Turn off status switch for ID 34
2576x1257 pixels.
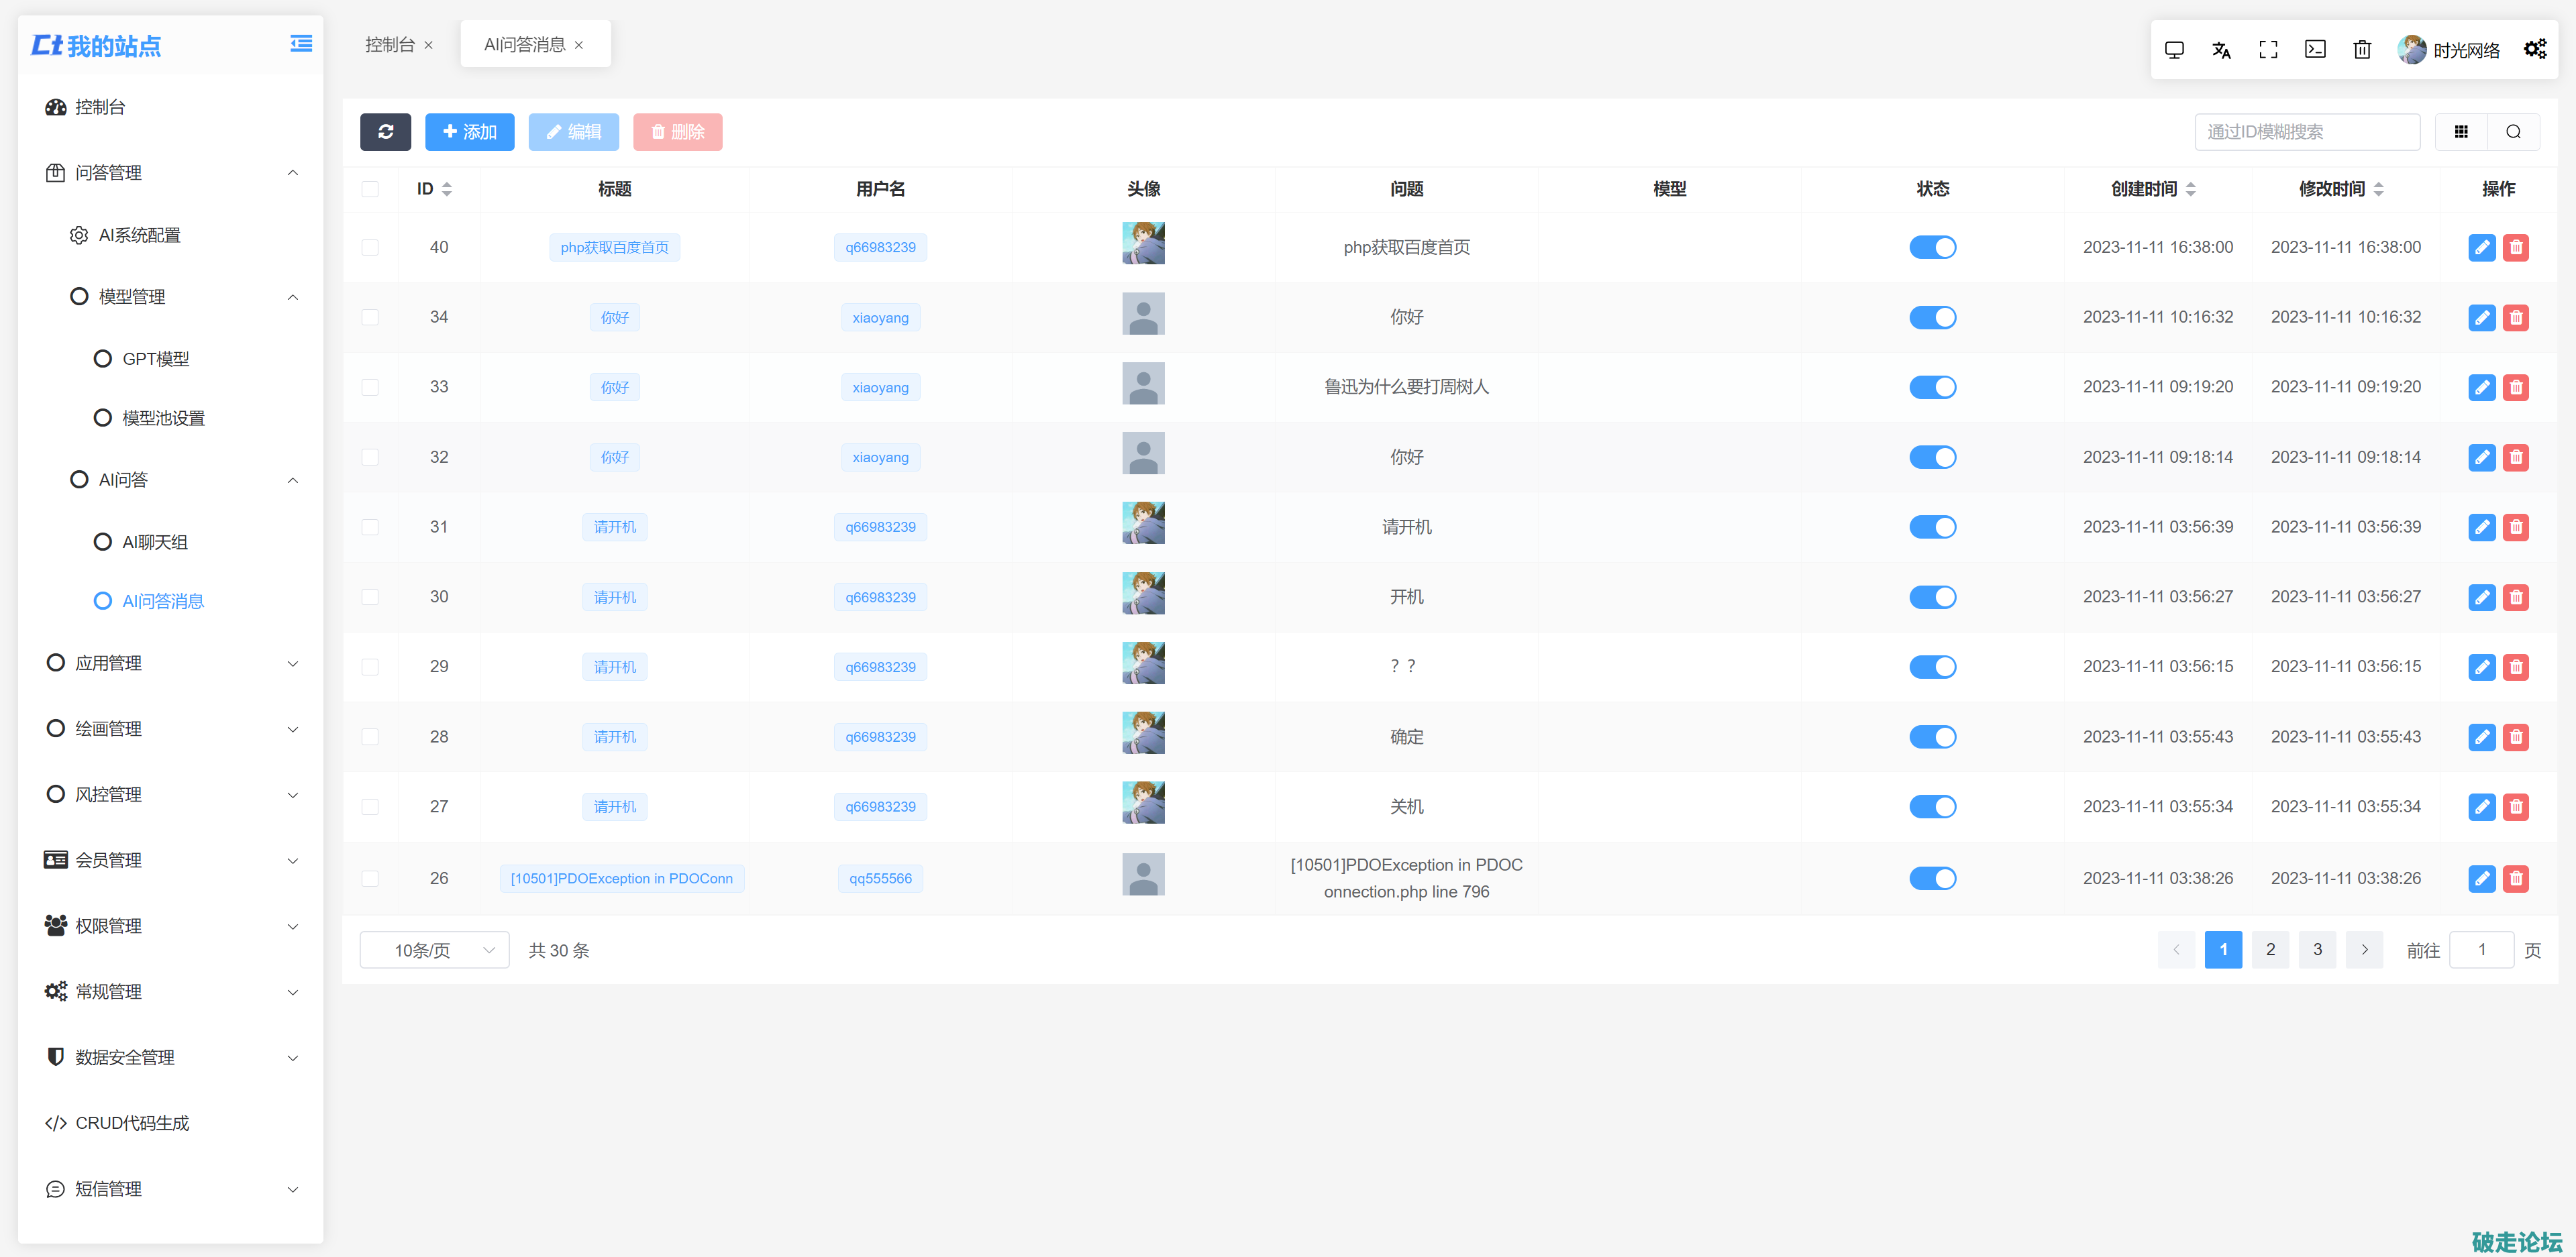click(x=1932, y=318)
